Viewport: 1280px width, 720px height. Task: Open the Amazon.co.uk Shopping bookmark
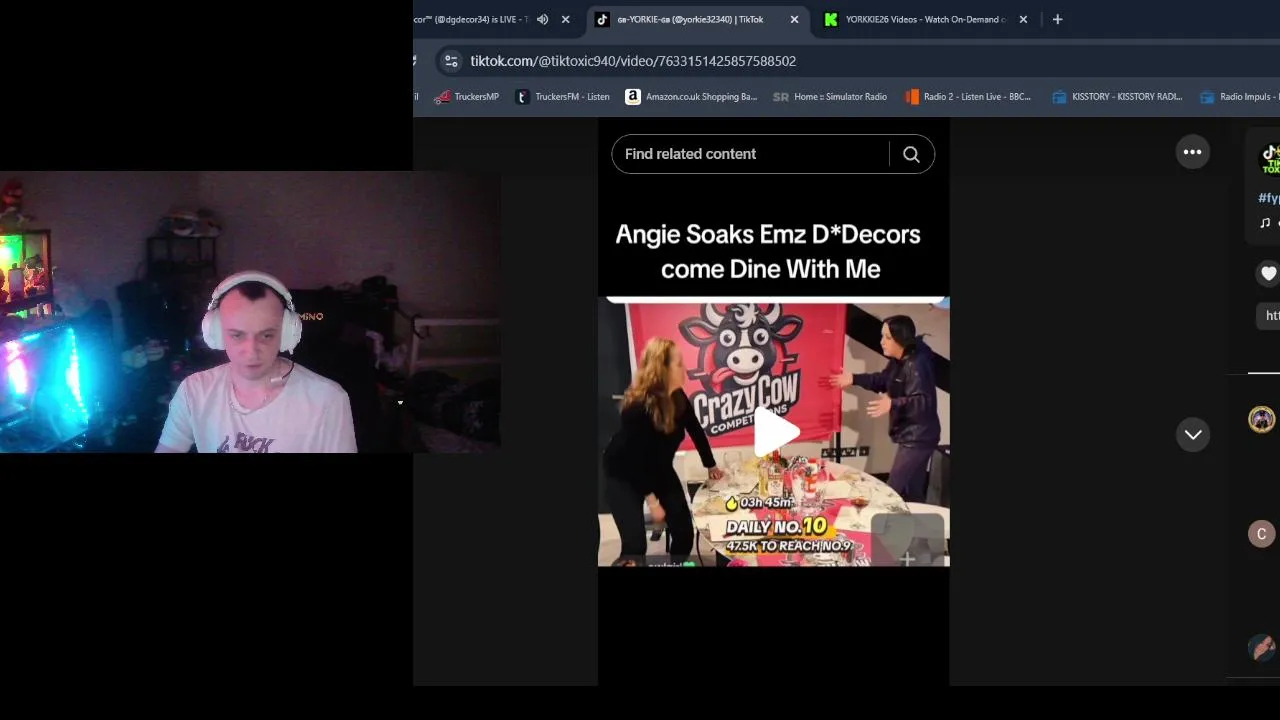click(691, 97)
